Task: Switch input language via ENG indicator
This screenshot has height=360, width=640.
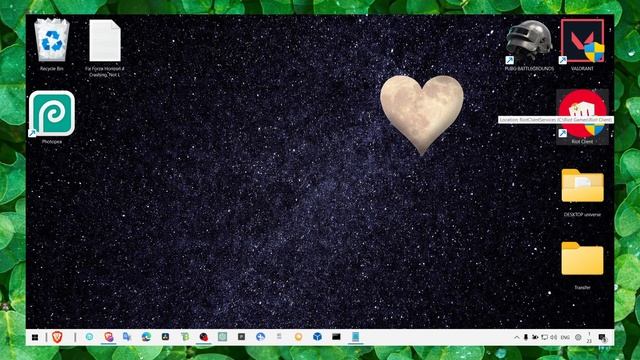Action: click(x=565, y=338)
